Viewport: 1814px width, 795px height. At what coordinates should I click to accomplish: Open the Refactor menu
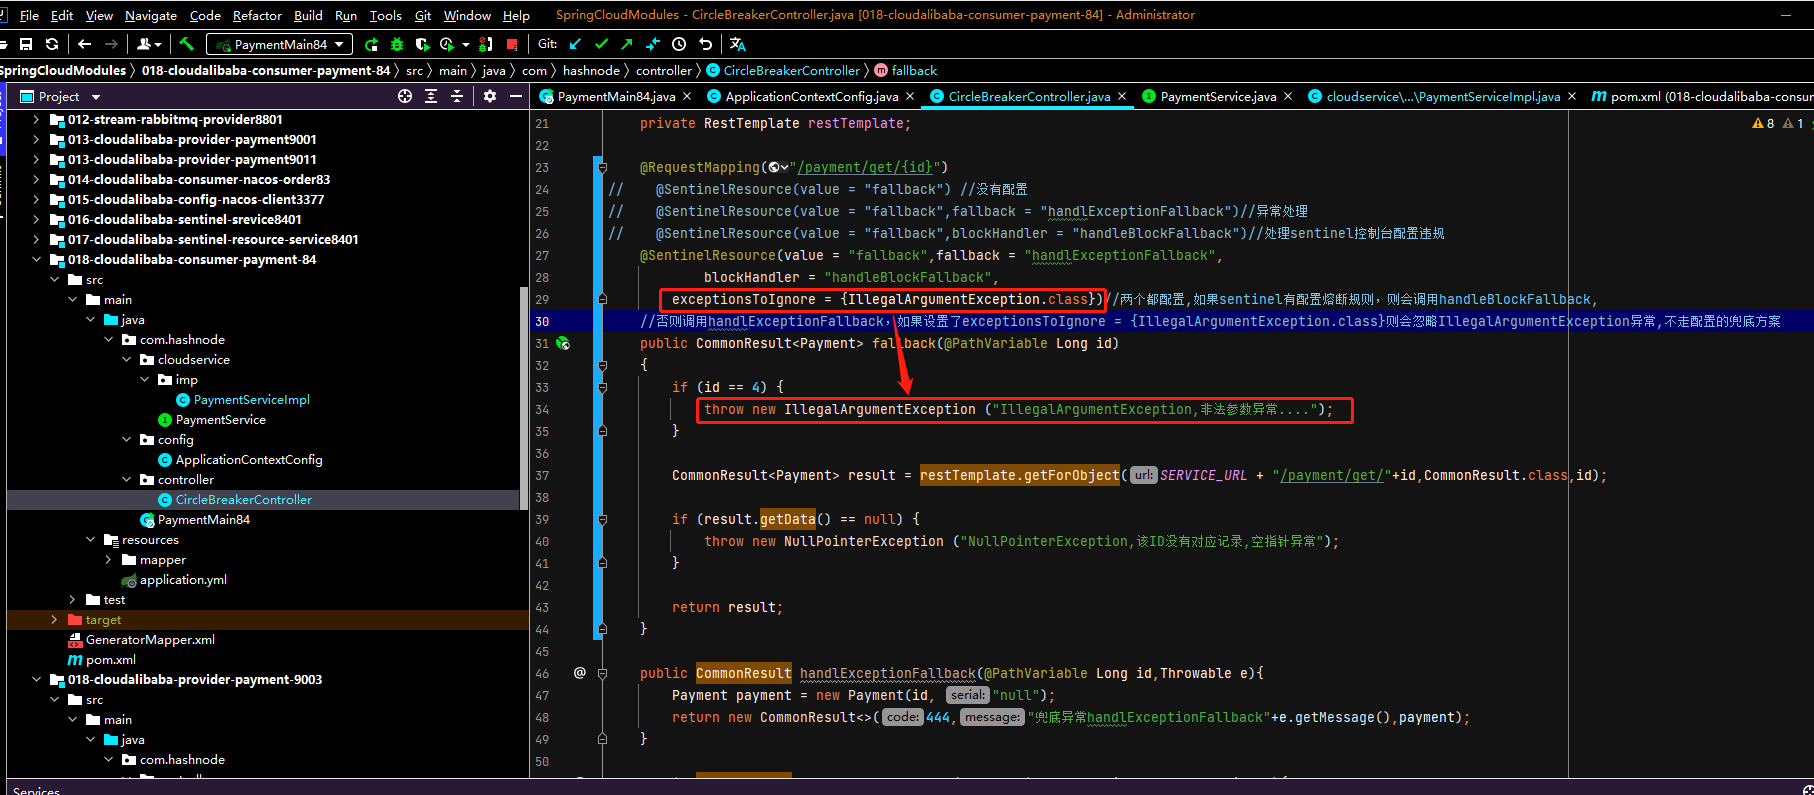[x=257, y=15]
